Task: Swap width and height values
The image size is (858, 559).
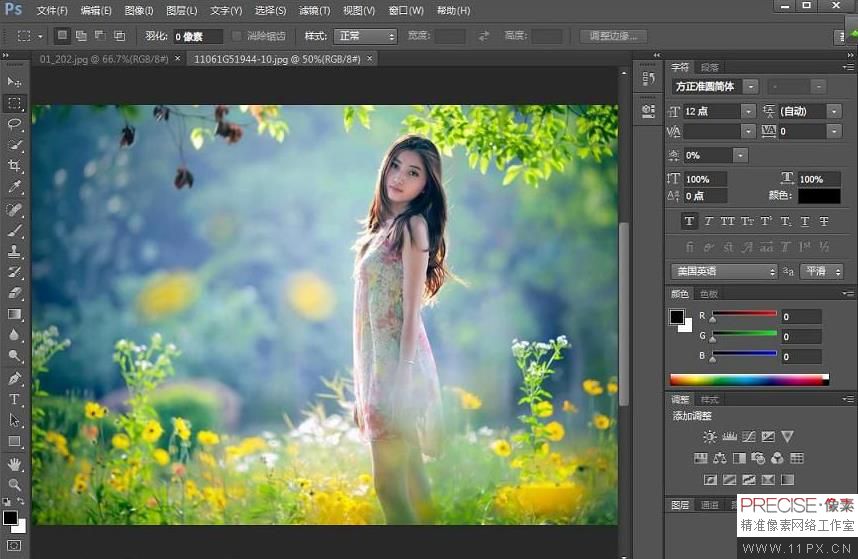Action: coord(484,36)
